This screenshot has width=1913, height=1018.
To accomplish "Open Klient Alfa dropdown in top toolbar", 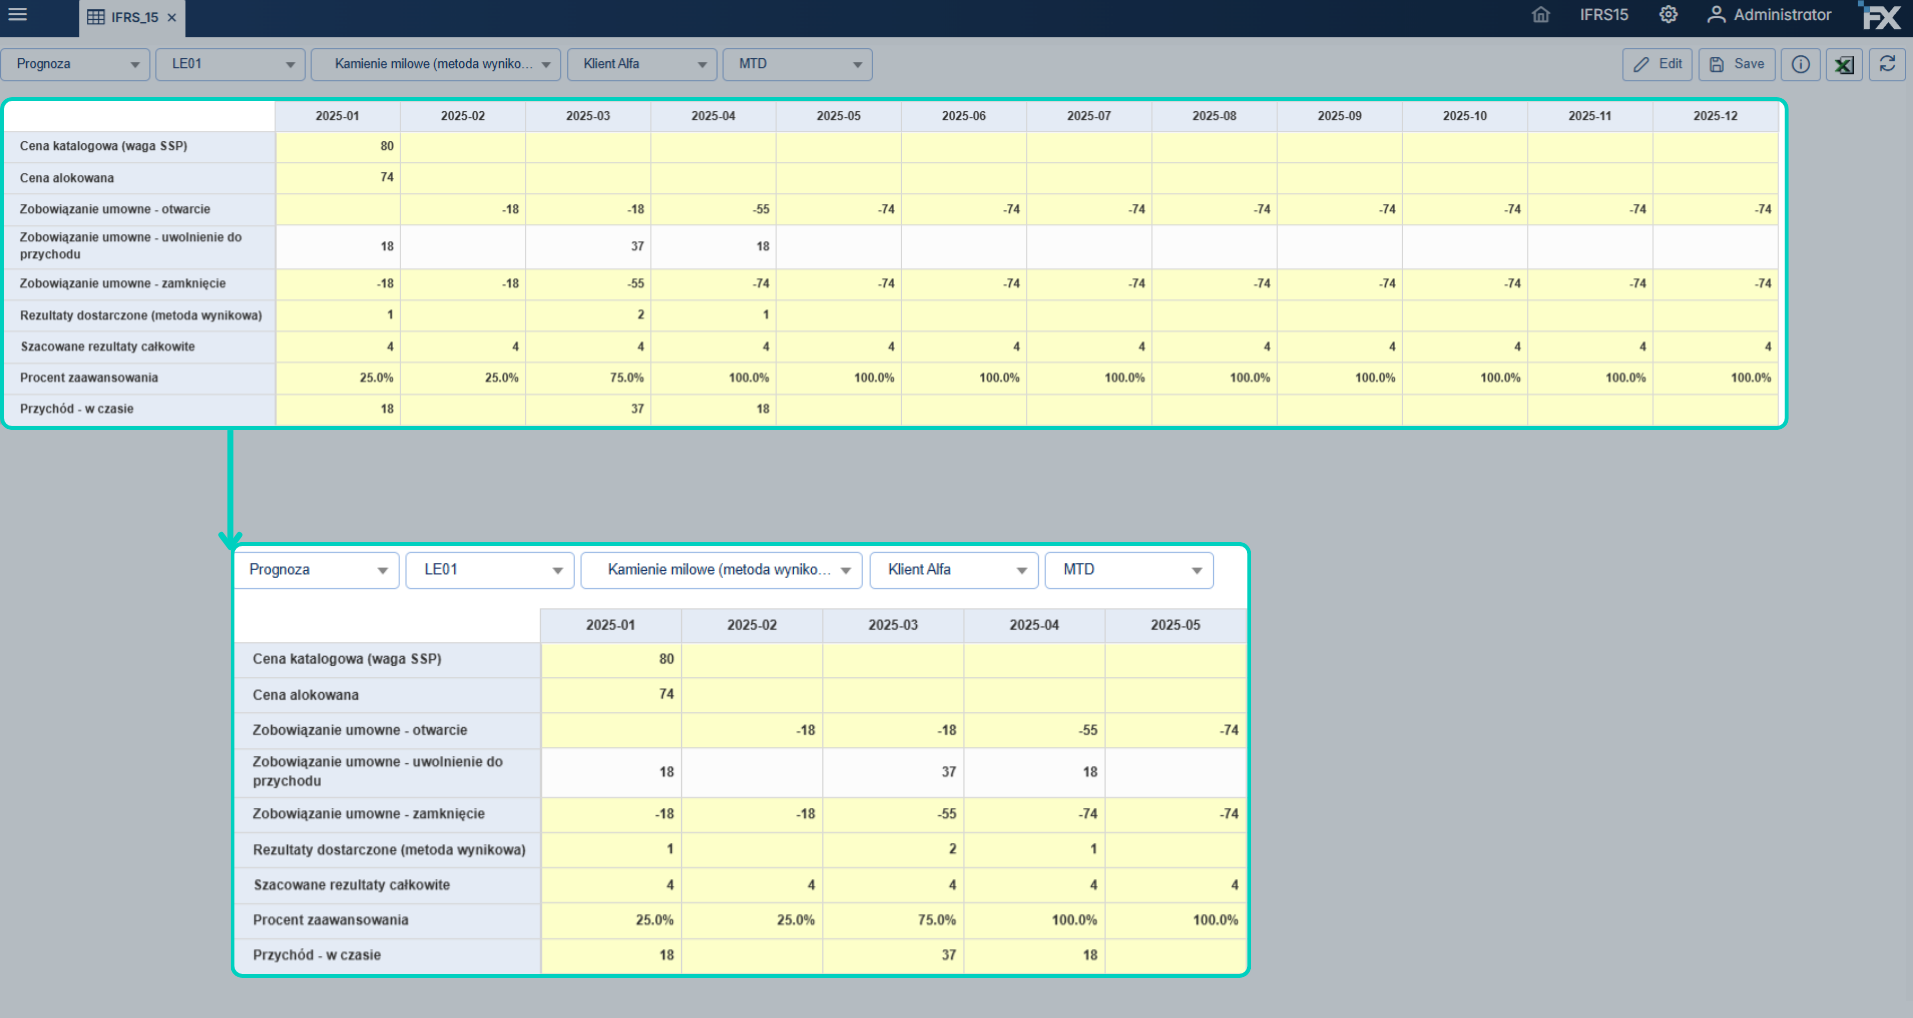I will point(642,64).
